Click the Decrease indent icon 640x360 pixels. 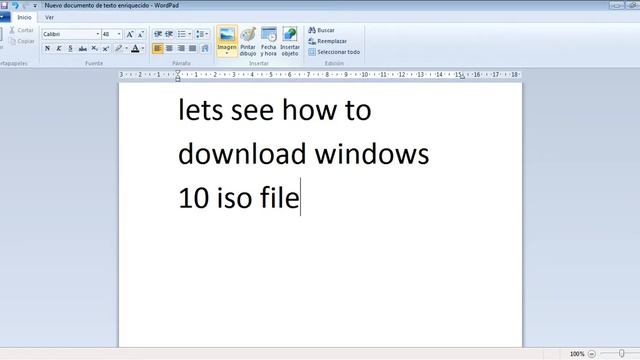(158, 34)
